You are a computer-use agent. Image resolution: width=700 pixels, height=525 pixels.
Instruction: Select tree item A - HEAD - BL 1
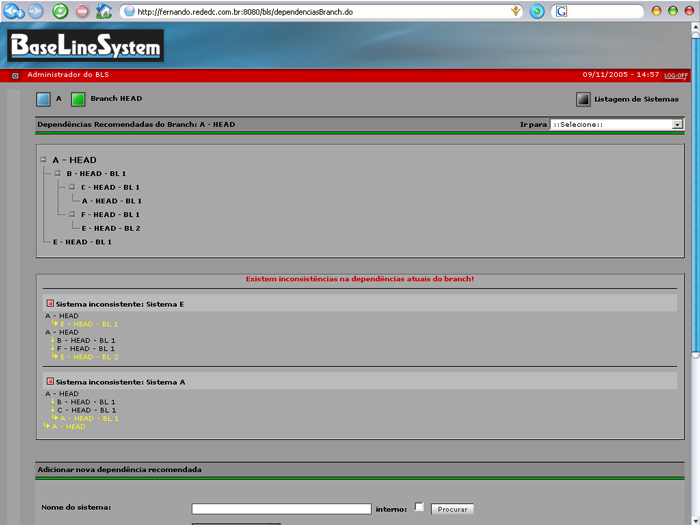(x=112, y=201)
